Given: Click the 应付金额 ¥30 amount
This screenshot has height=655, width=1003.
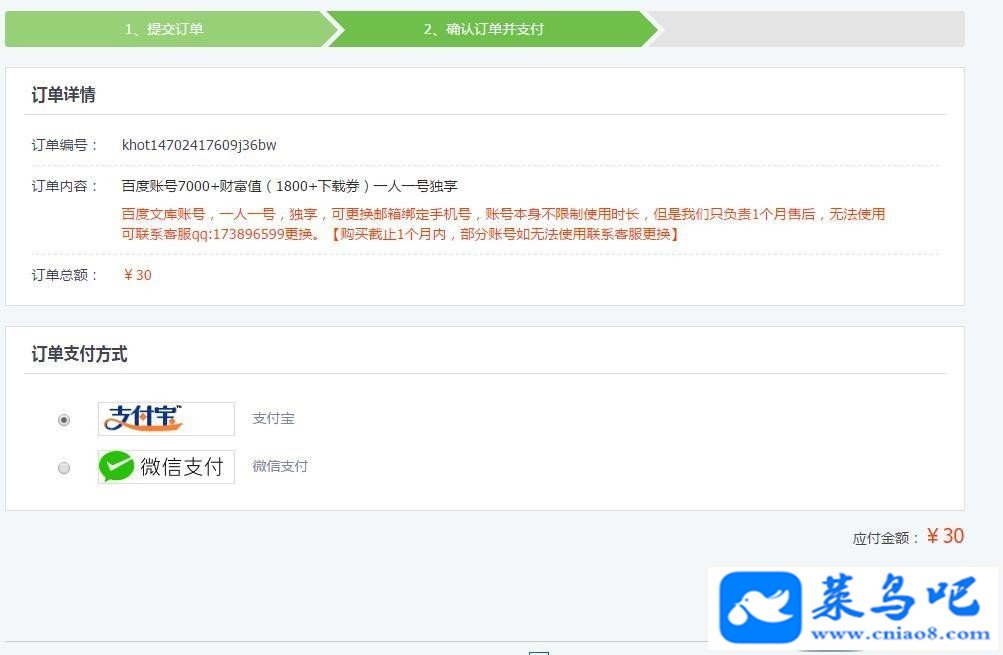Looking at the screenshot, I should [945, 536].
